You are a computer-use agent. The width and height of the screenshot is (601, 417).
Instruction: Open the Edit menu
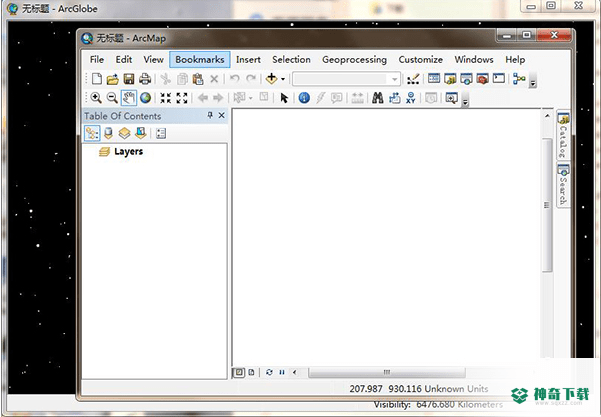124,59
